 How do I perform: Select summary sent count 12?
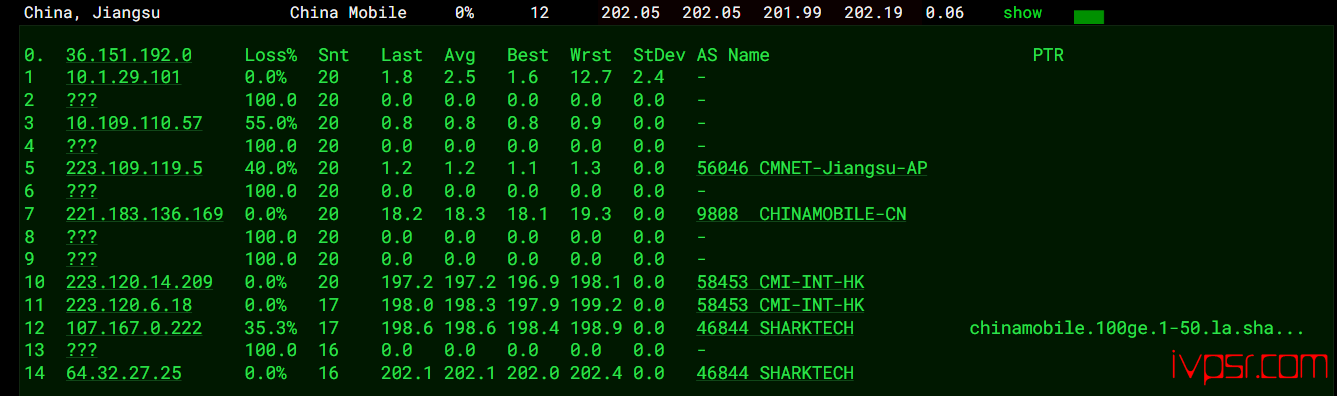[540, 13]
